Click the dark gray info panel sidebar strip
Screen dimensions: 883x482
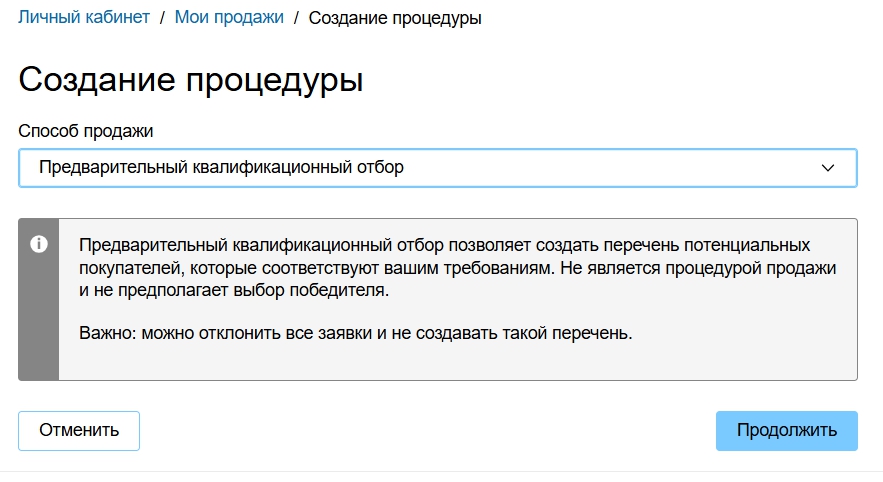39,320
